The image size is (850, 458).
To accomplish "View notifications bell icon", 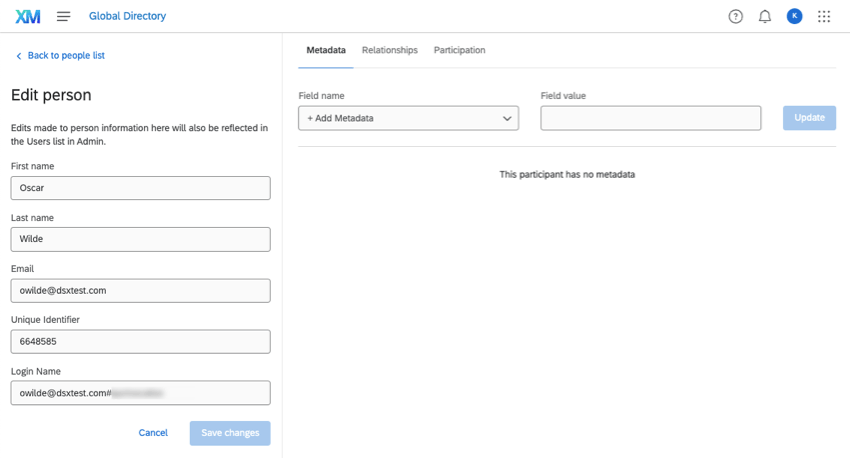I will [765, 16].
